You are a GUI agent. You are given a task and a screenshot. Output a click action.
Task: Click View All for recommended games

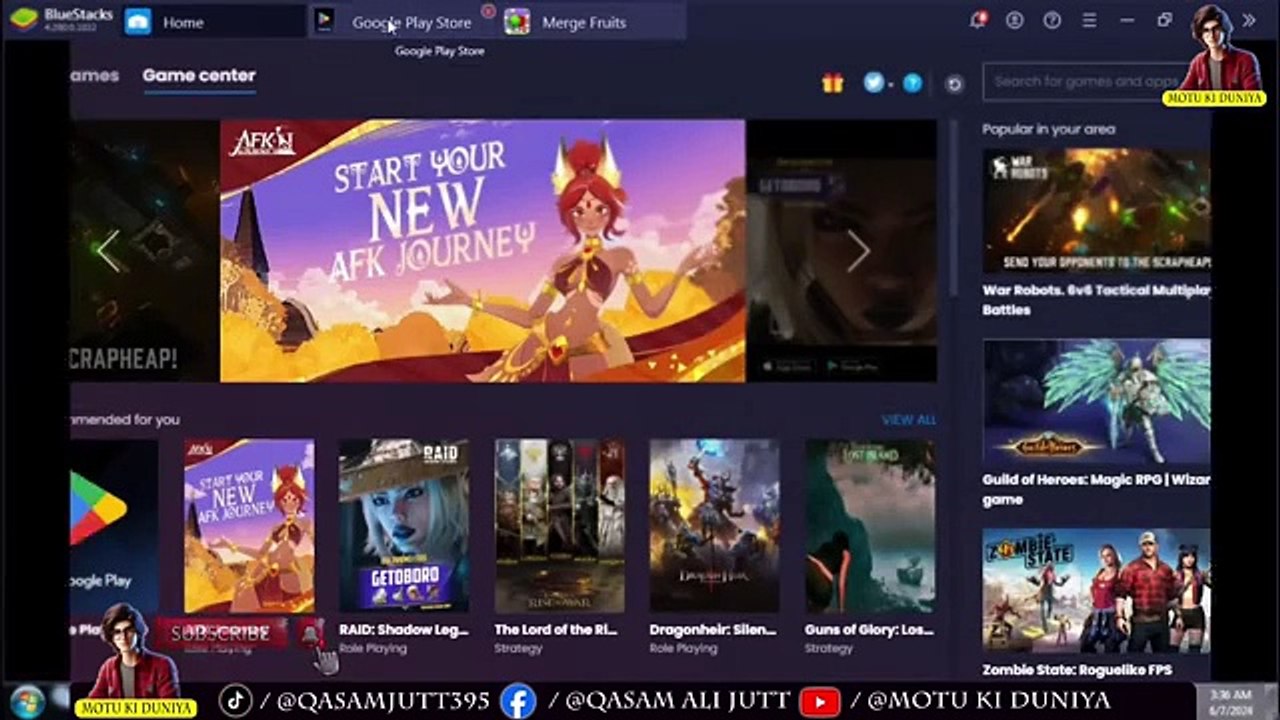coord(909,420)
